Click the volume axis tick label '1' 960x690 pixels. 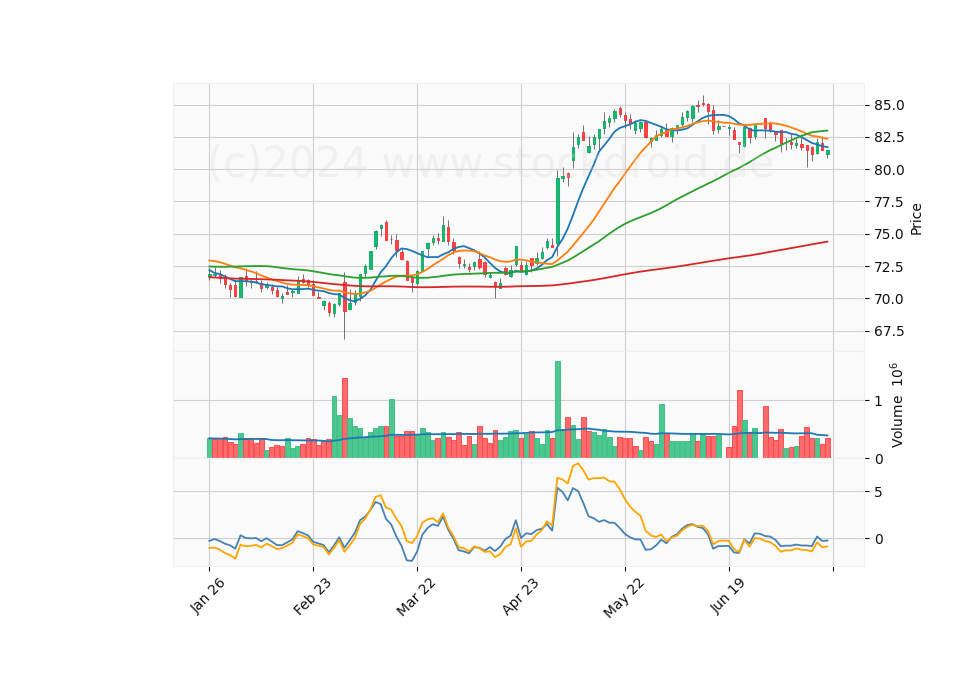coord(879,401)
